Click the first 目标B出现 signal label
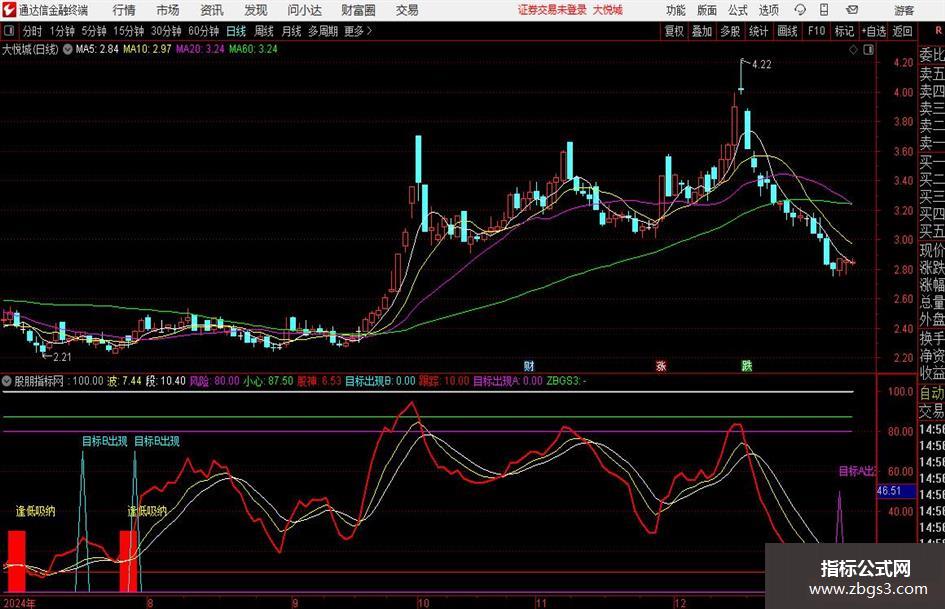 tap(104, 441)
